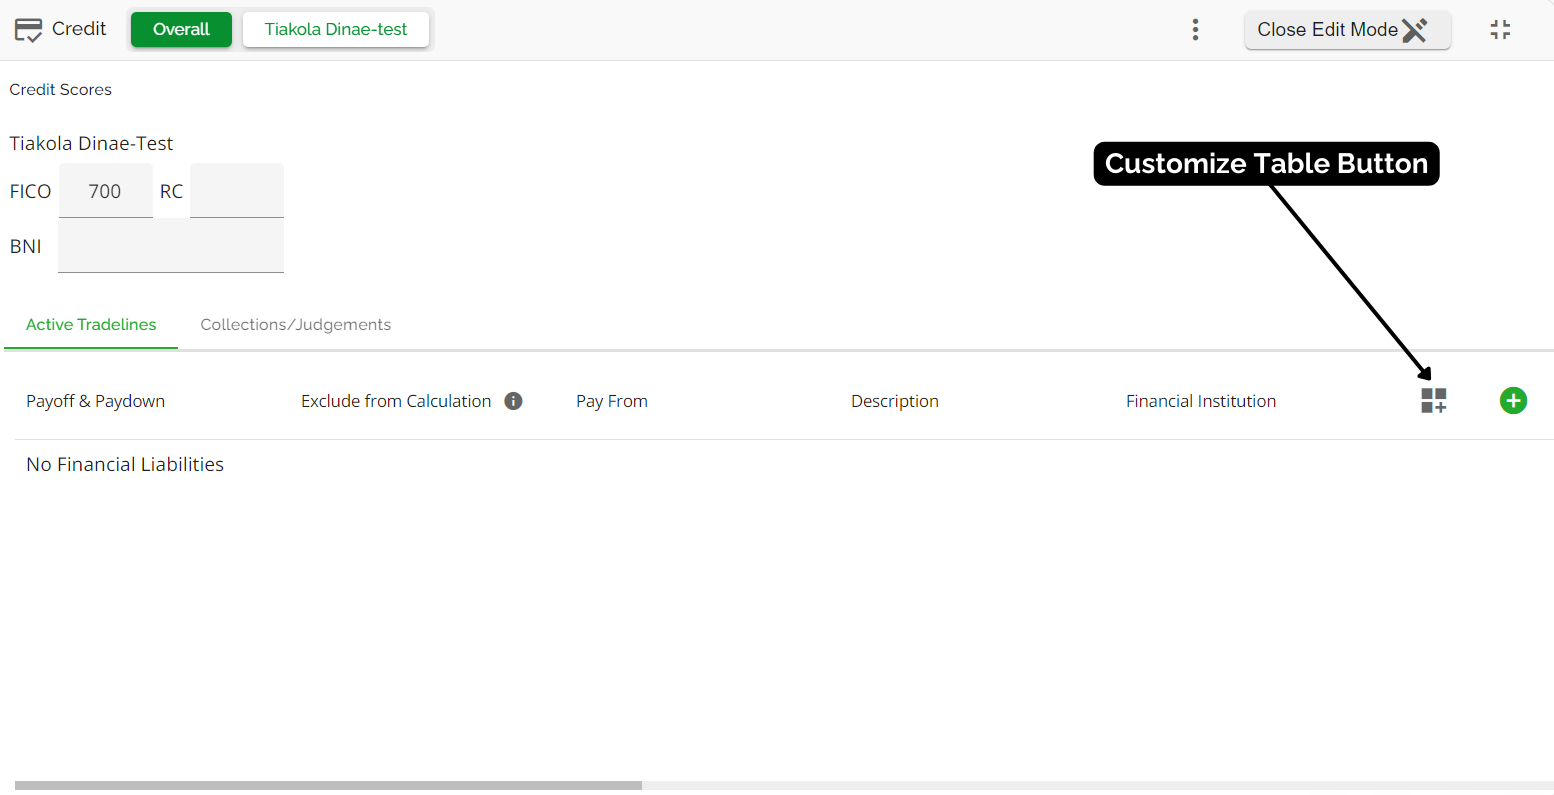Click Close Edit Mode button
Screen dimensions: 1554x795
point(1347,30)
